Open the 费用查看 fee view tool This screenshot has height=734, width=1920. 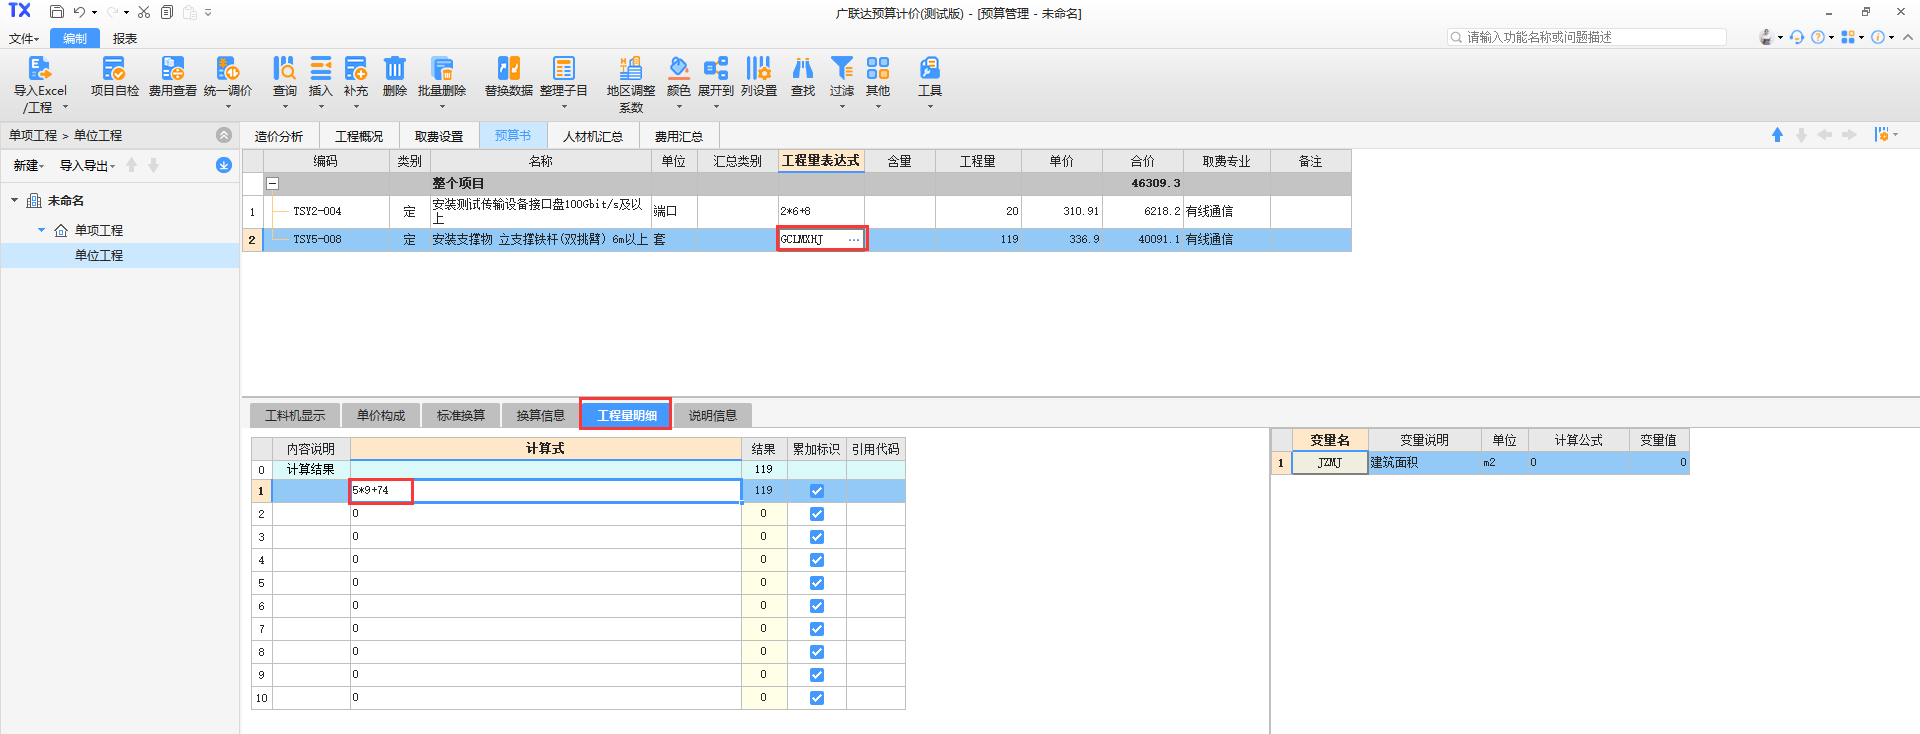coord(172,70)
